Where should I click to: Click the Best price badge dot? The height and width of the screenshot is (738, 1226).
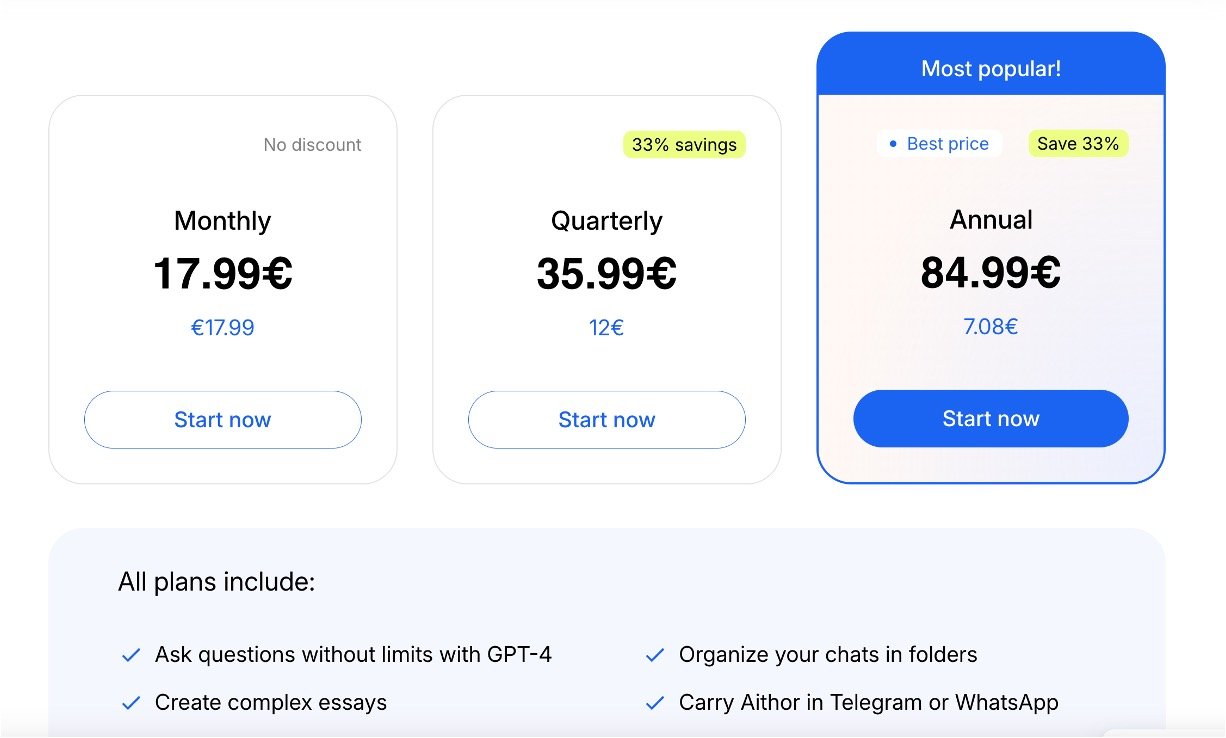[893, 144]
